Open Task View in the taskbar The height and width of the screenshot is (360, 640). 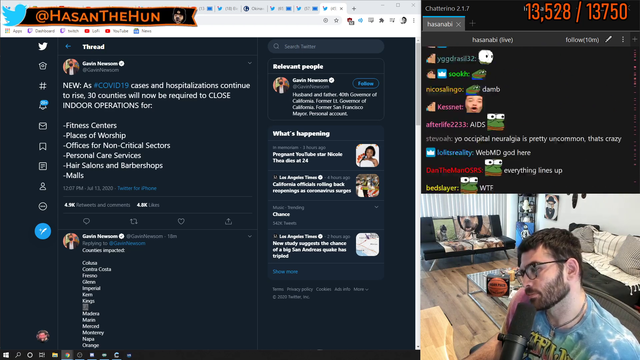(42, 355)
